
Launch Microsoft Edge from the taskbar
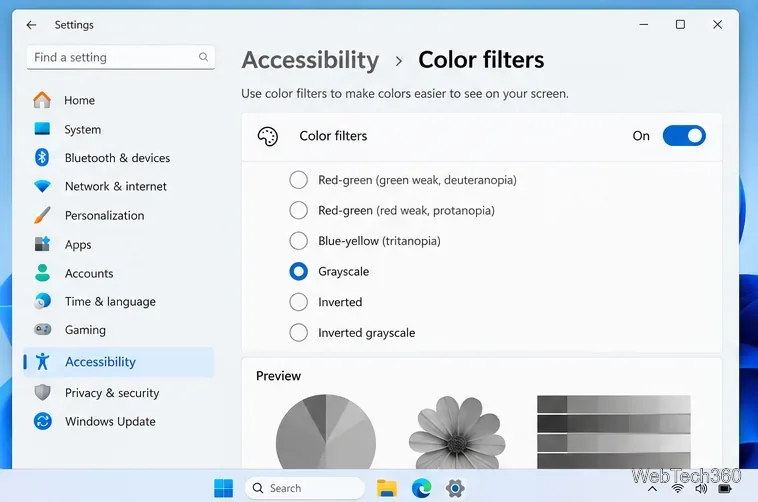tap(422, 488)
